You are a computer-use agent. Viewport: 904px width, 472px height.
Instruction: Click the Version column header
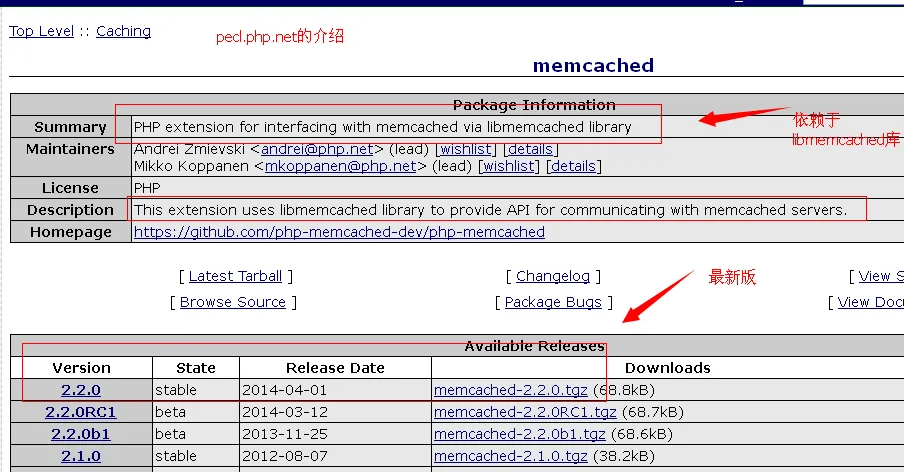[x=81, y=368]
